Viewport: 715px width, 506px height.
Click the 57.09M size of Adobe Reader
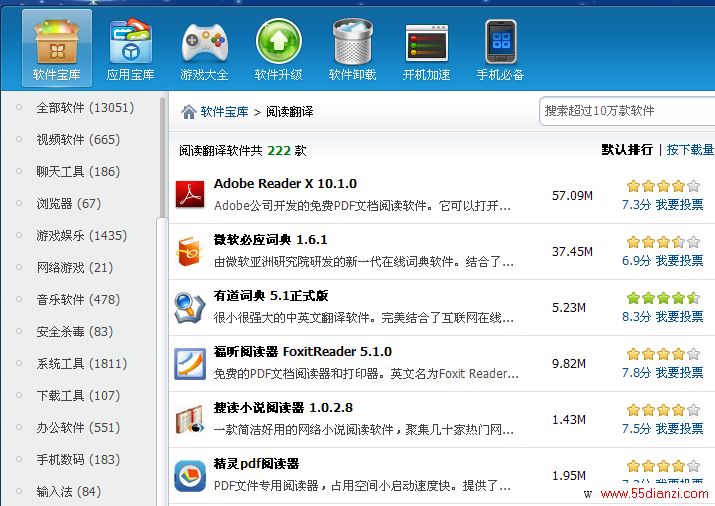[572, 196]
